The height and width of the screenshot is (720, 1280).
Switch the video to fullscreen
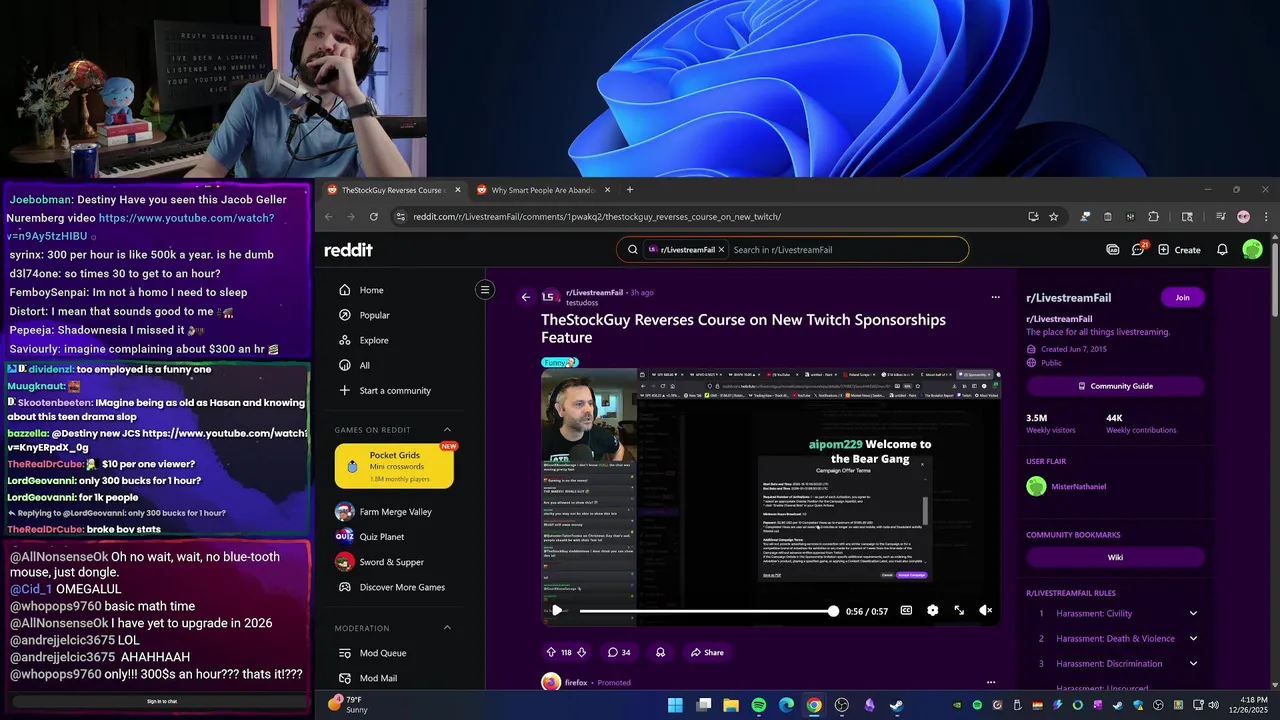tap(959, 611)
